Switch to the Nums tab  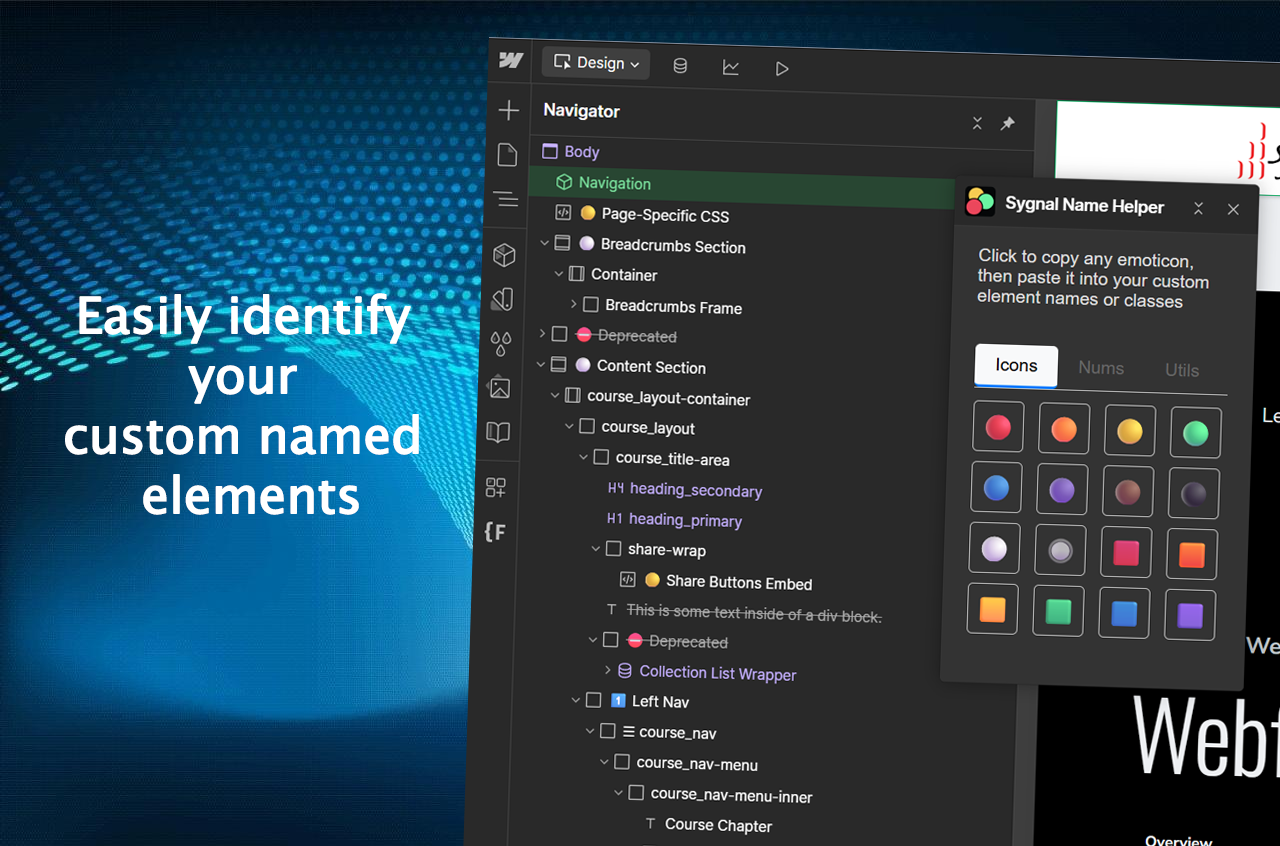[1101, 368]
